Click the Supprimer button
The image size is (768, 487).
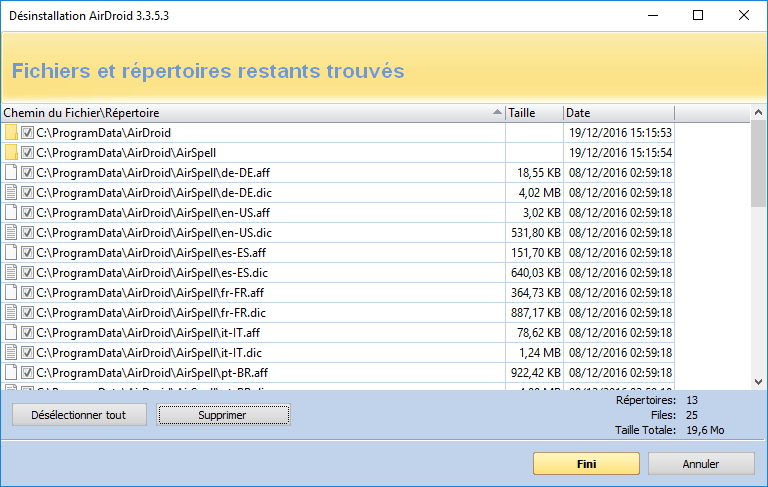[223, 415]
